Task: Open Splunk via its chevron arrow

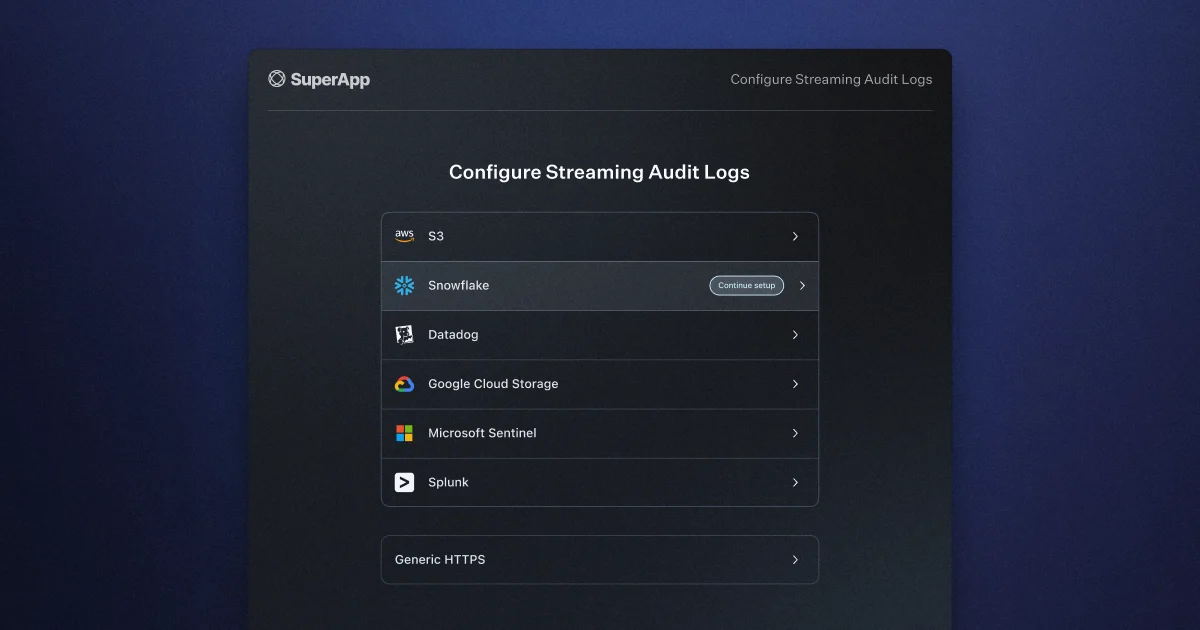Action: (x=795, y=482)
